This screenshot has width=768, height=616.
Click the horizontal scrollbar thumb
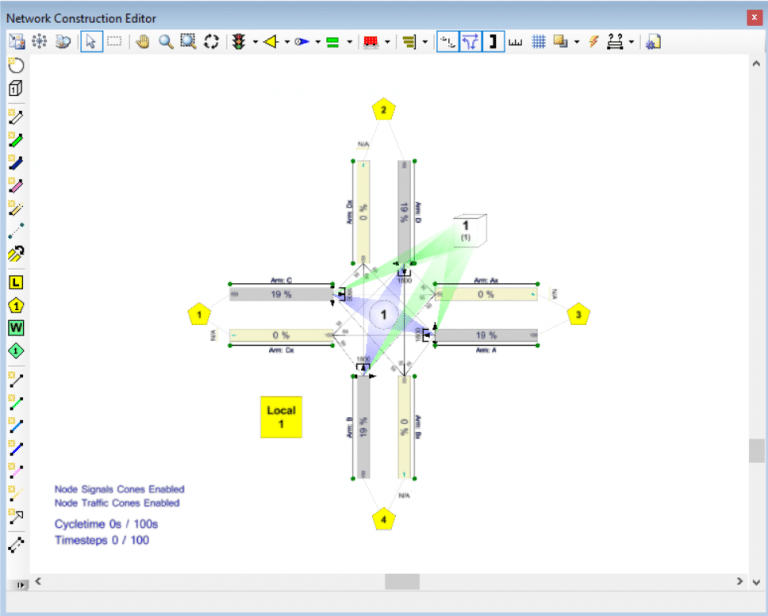tap(403, 581)
